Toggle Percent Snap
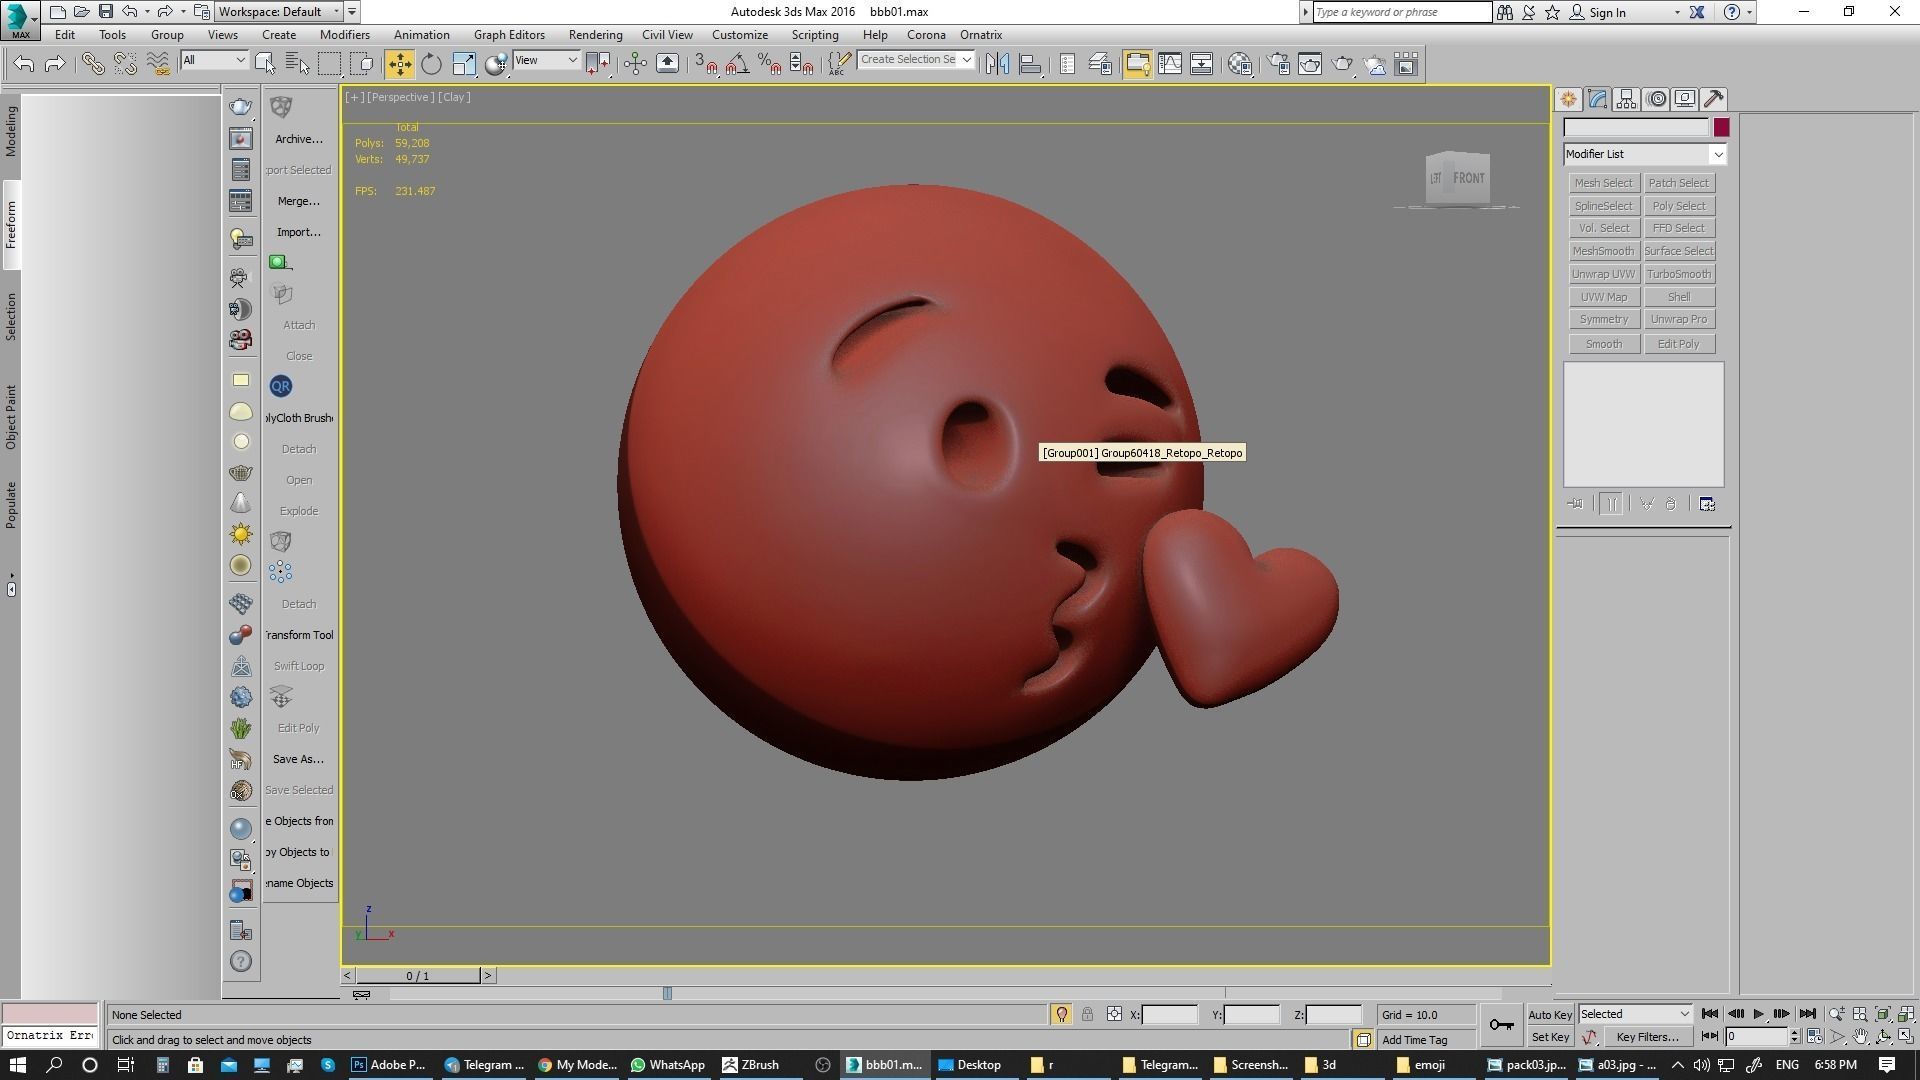The image size is (1920, 1080). [x=769, y=64]
